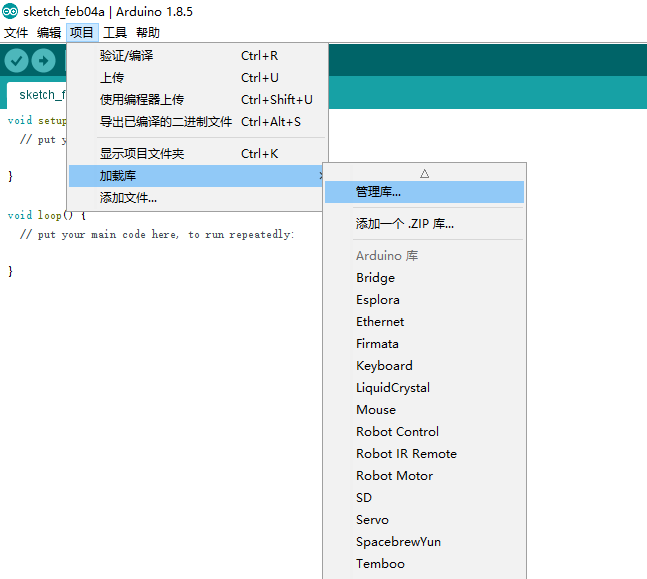Select 显示项目文件夹 entry
Image resolution: width=647 pixels, height=579 pixels.
tap(197, 154)
